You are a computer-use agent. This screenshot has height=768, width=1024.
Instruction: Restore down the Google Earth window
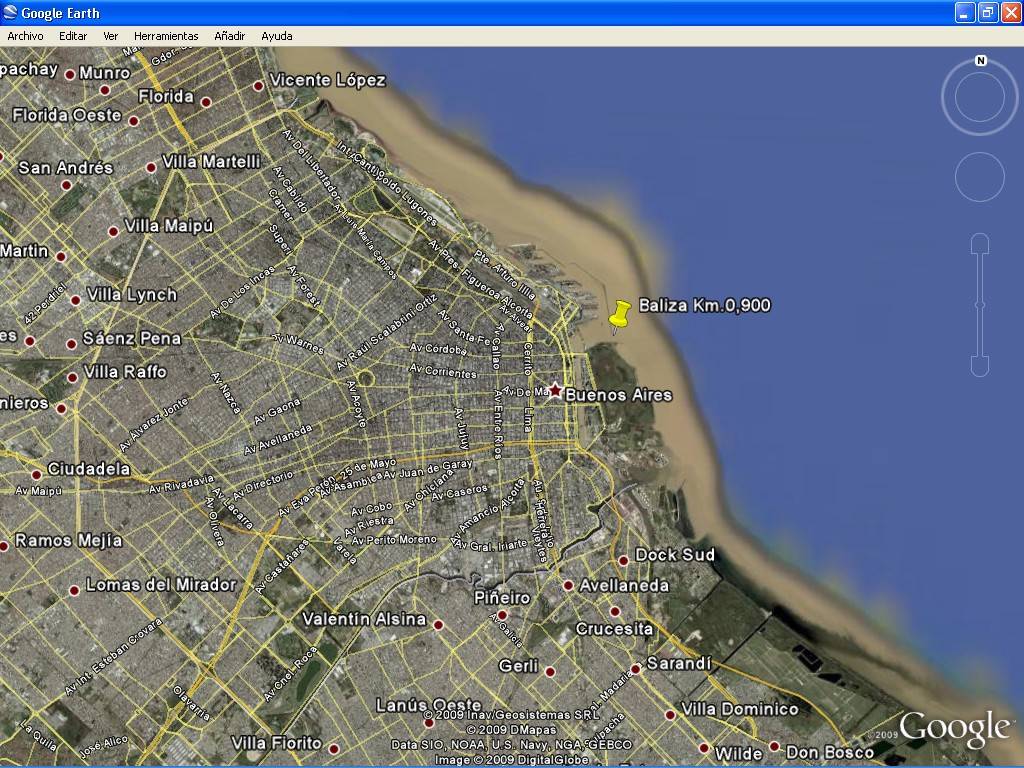click(988, 12)
